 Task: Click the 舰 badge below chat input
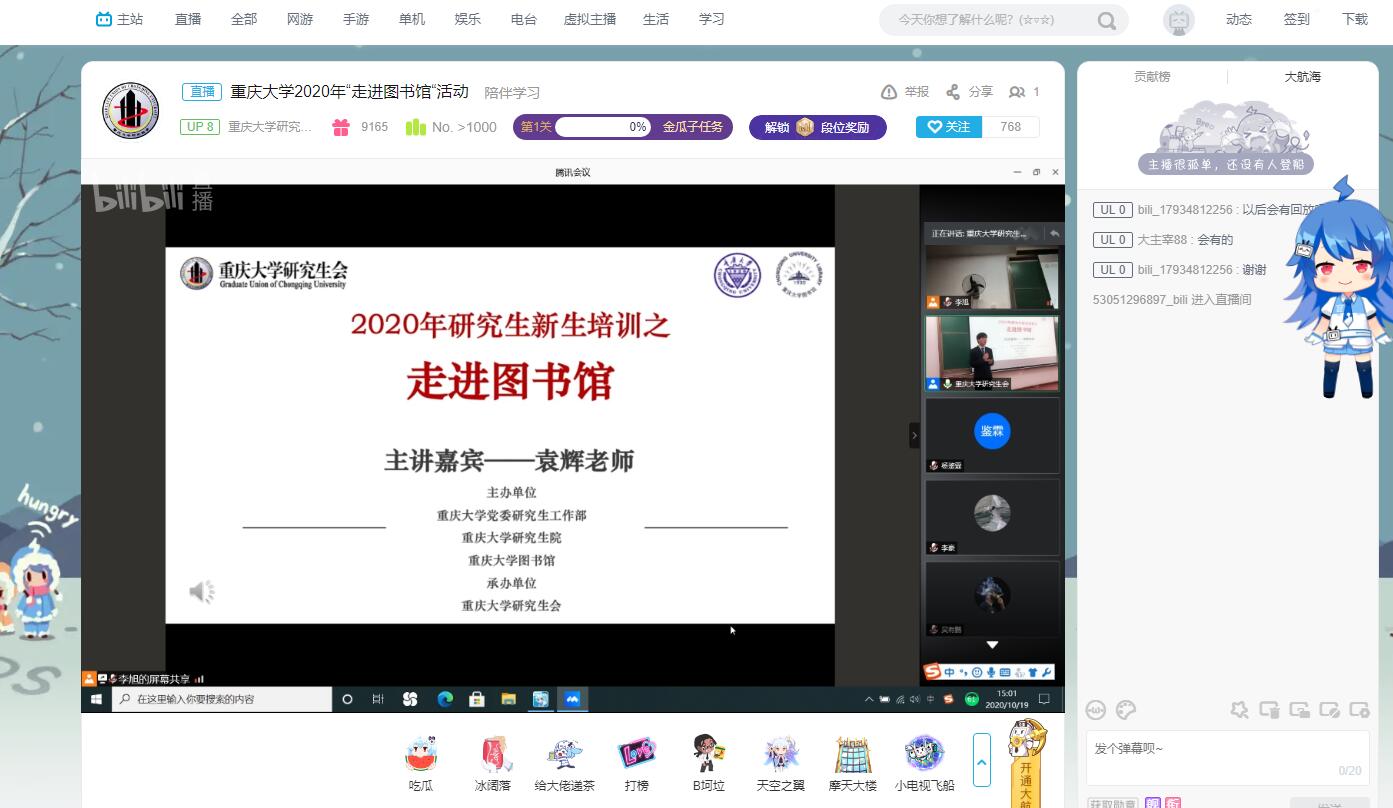coord(1153,803)
